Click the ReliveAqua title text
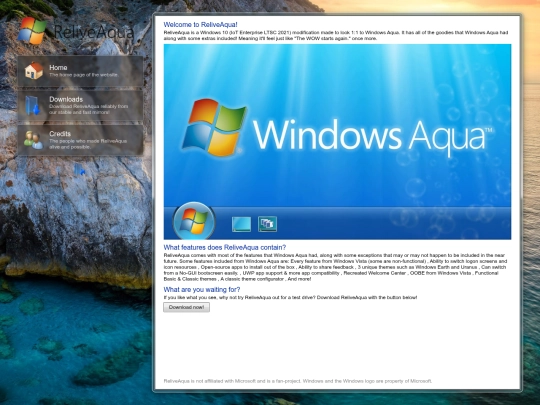Screen dimensions: 540x405 click(94, 32)
